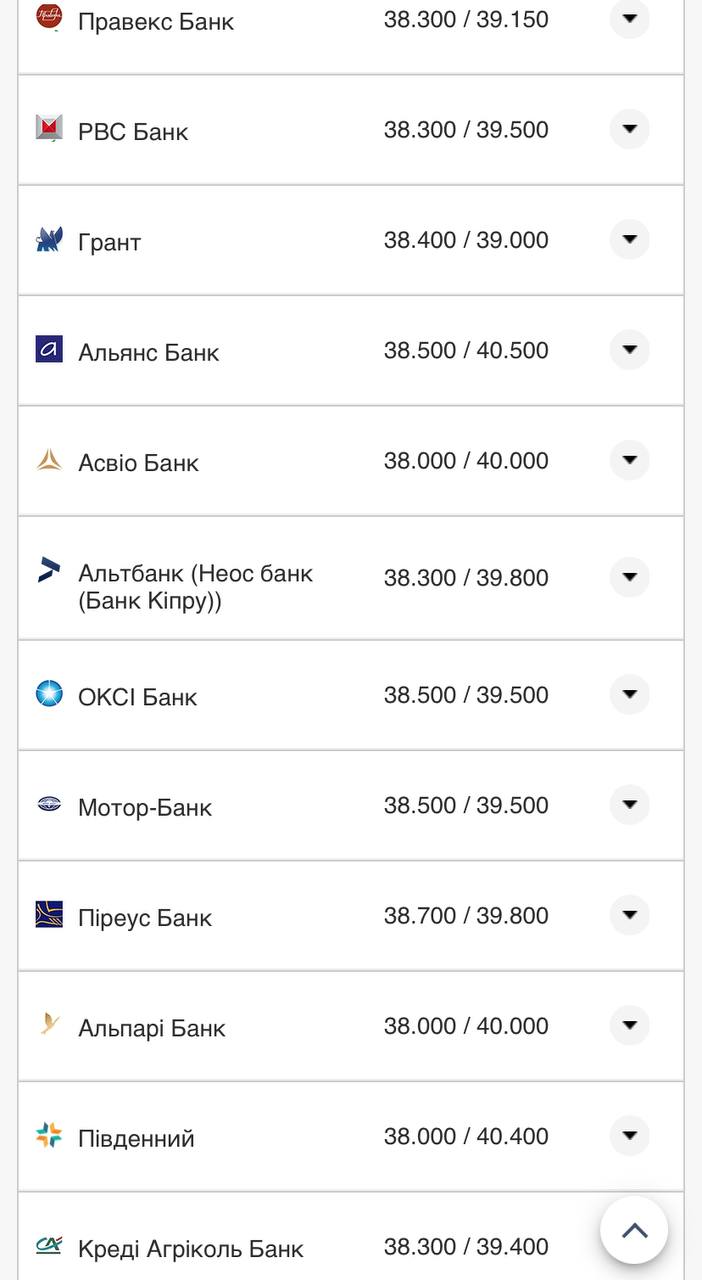
Task: Click the Асвіо Банк rate 38.000 / 40.000
Action: (466, 461)
